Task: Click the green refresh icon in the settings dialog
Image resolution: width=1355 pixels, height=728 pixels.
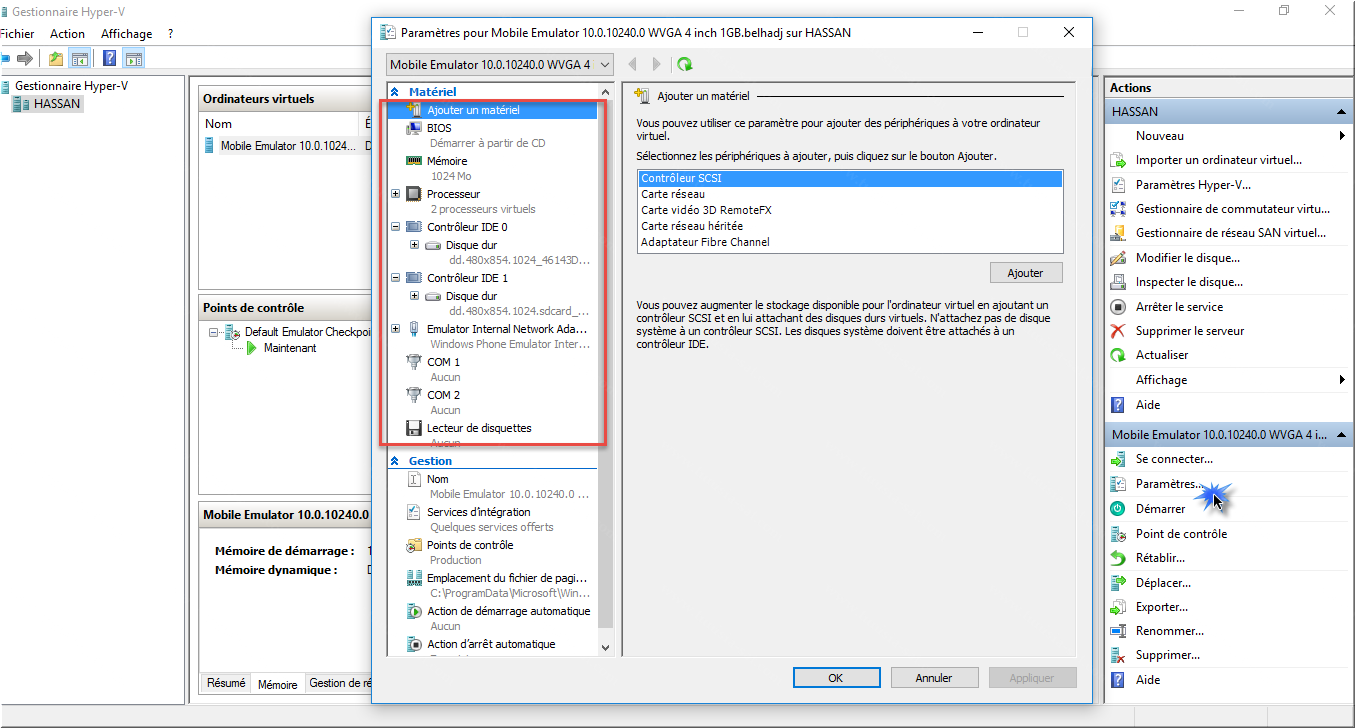Action: (x=684, y=64)
